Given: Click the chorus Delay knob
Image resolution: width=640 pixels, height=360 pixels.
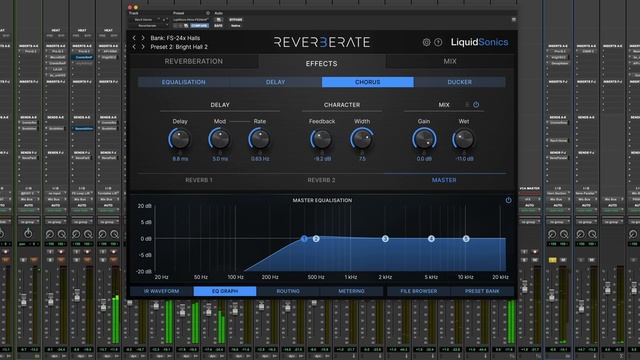Looking at the screenshot, I should [180, 139].
